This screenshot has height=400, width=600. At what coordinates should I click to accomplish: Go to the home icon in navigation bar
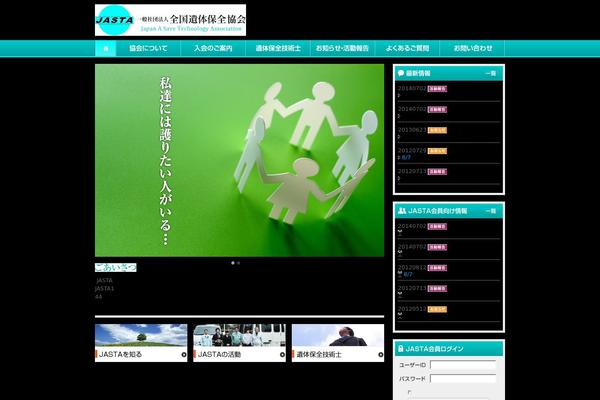pos(106,49)
